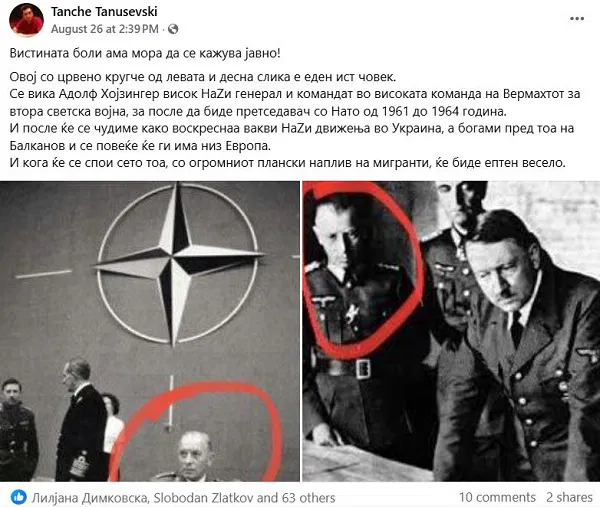Viewport: 600px width, 507px height.
Task: Open the August 26 post timestamp
Action: 105,29
